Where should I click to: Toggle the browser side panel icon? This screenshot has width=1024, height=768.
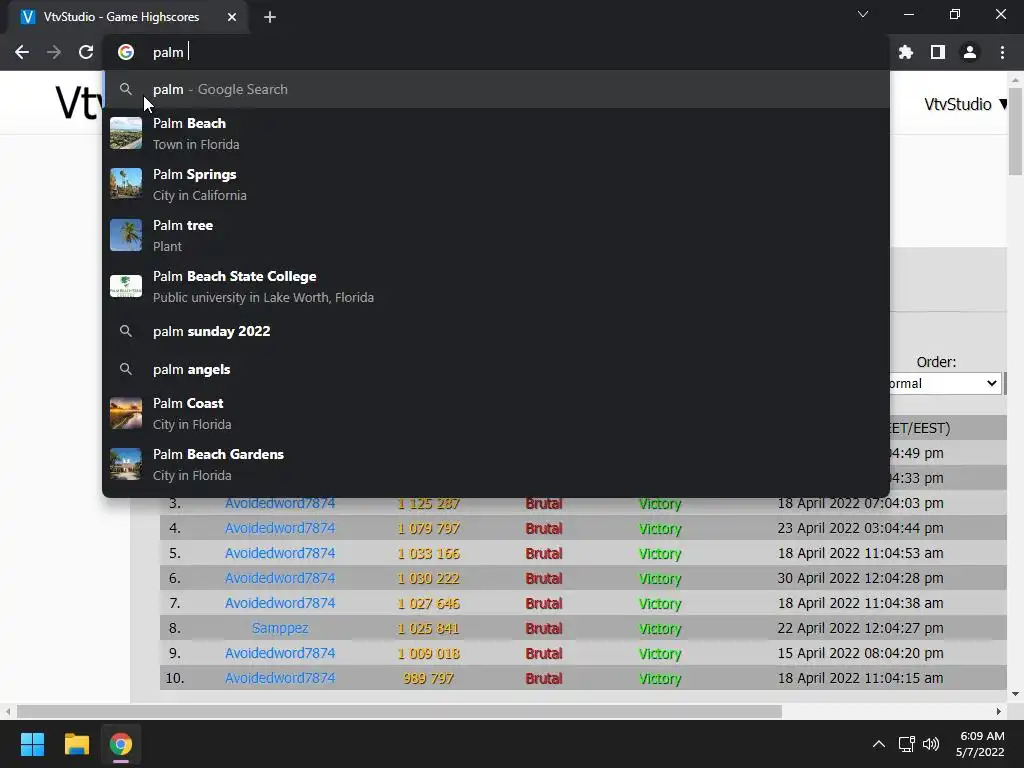pos(938,52)
